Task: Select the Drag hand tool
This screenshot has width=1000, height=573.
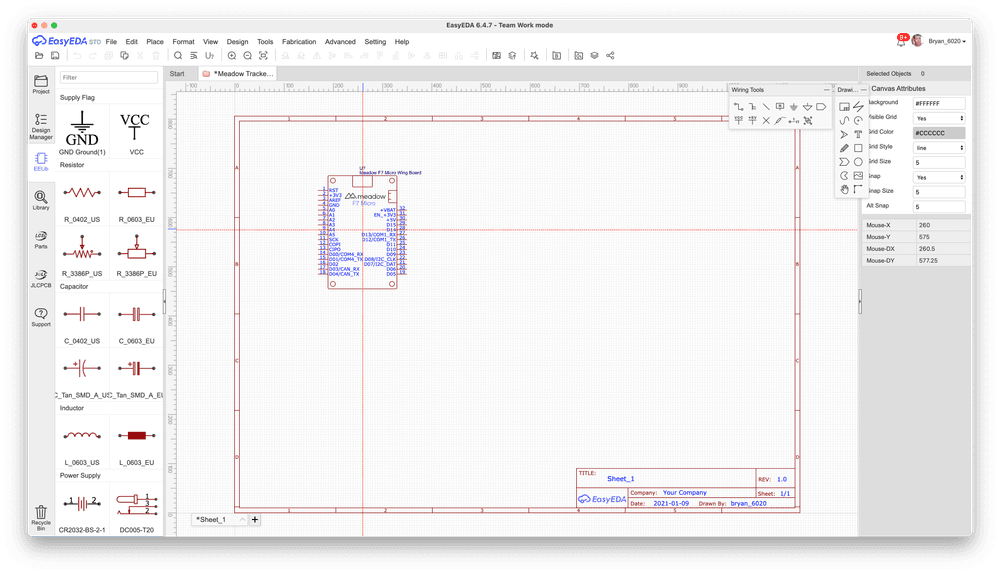Action: click(844, 190)
